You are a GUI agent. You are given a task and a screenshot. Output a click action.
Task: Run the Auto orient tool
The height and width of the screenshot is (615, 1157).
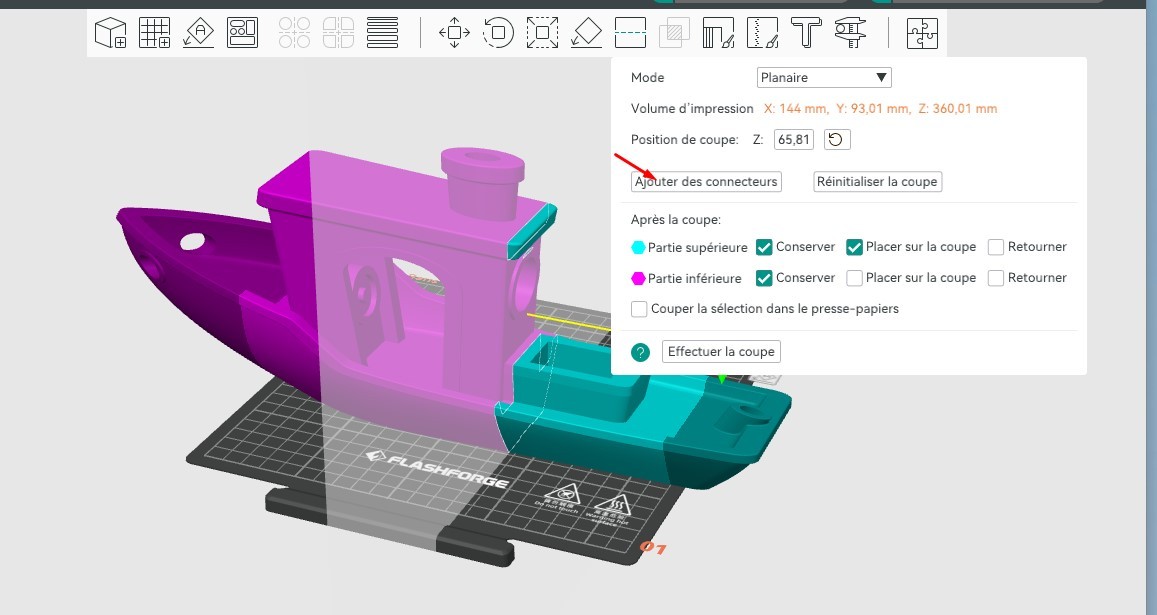click(x=198, y=33)
